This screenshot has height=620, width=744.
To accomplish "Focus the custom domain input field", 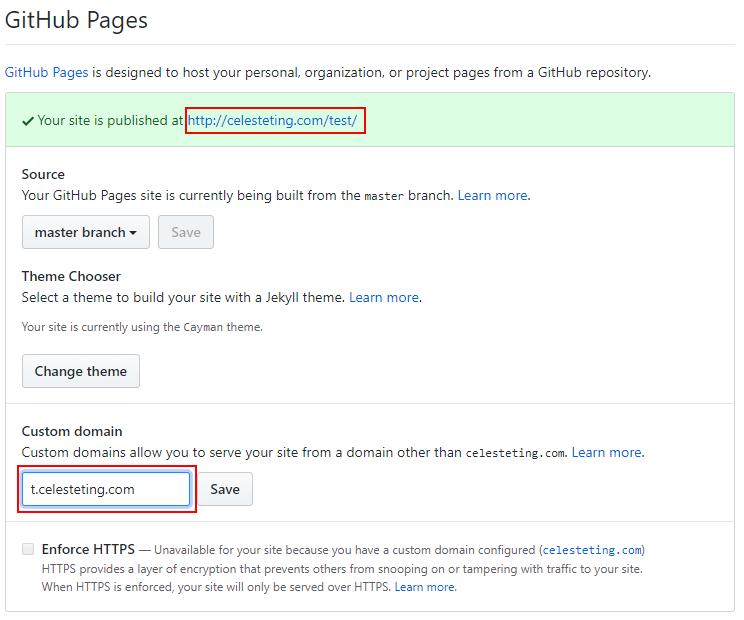I will pyautogui.click(x=106, y=489).
